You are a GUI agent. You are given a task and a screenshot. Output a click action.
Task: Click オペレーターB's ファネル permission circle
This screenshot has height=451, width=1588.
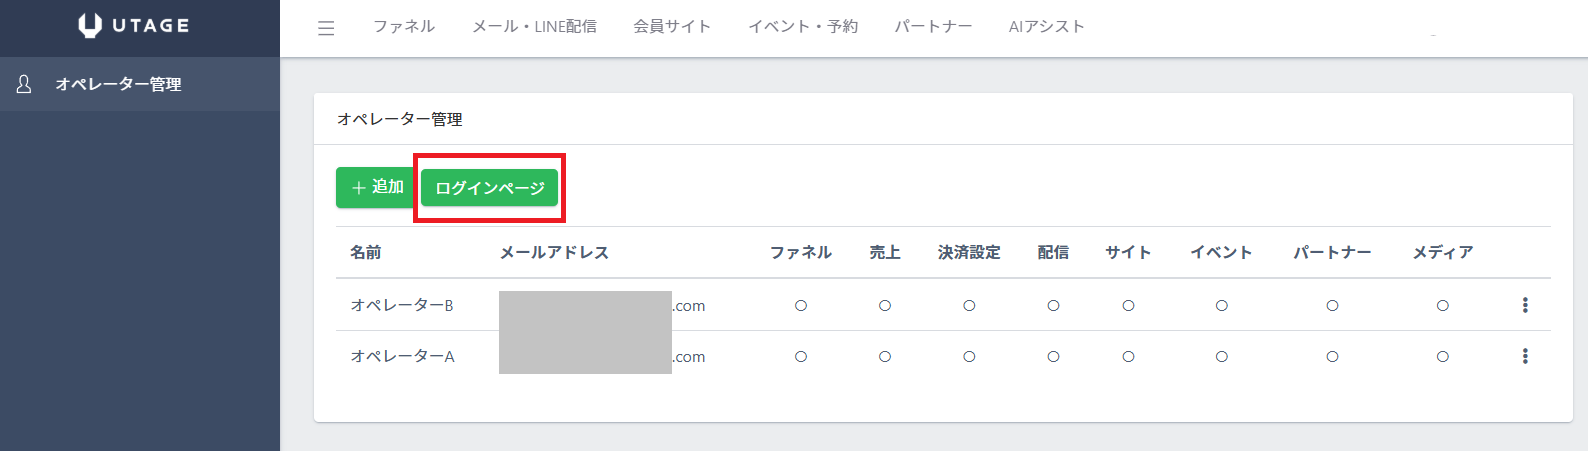point(801,306)
